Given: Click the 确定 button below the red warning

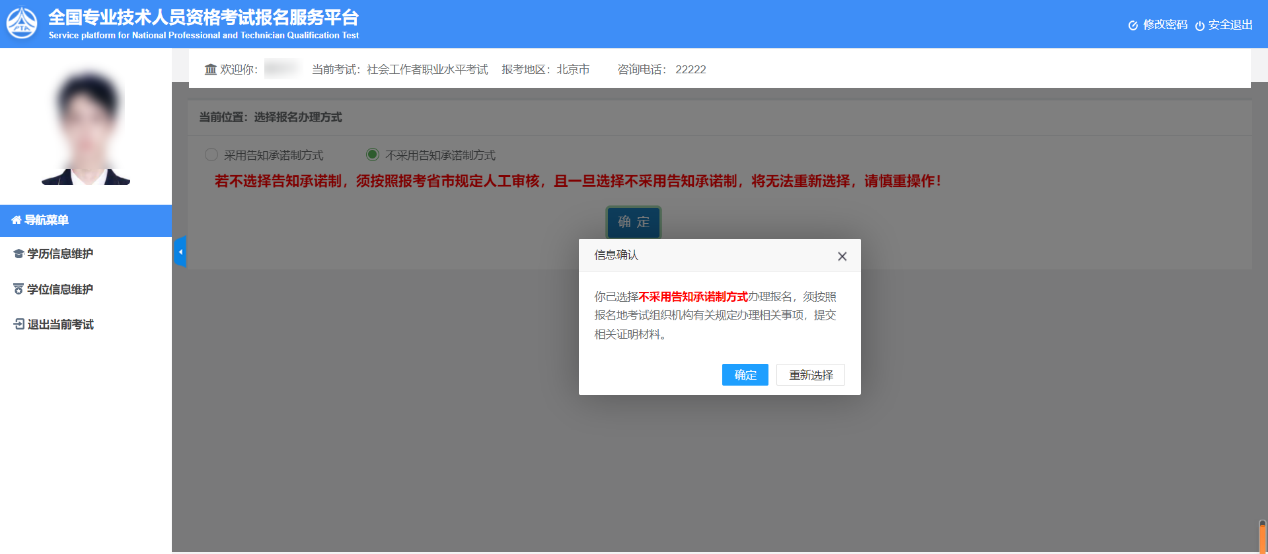Looking at the screenshot, I should (633, 222).
